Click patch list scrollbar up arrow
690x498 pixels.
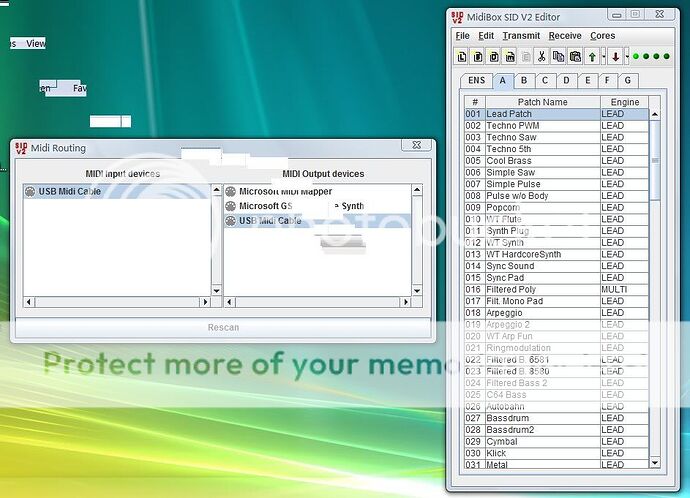point(655,114)
